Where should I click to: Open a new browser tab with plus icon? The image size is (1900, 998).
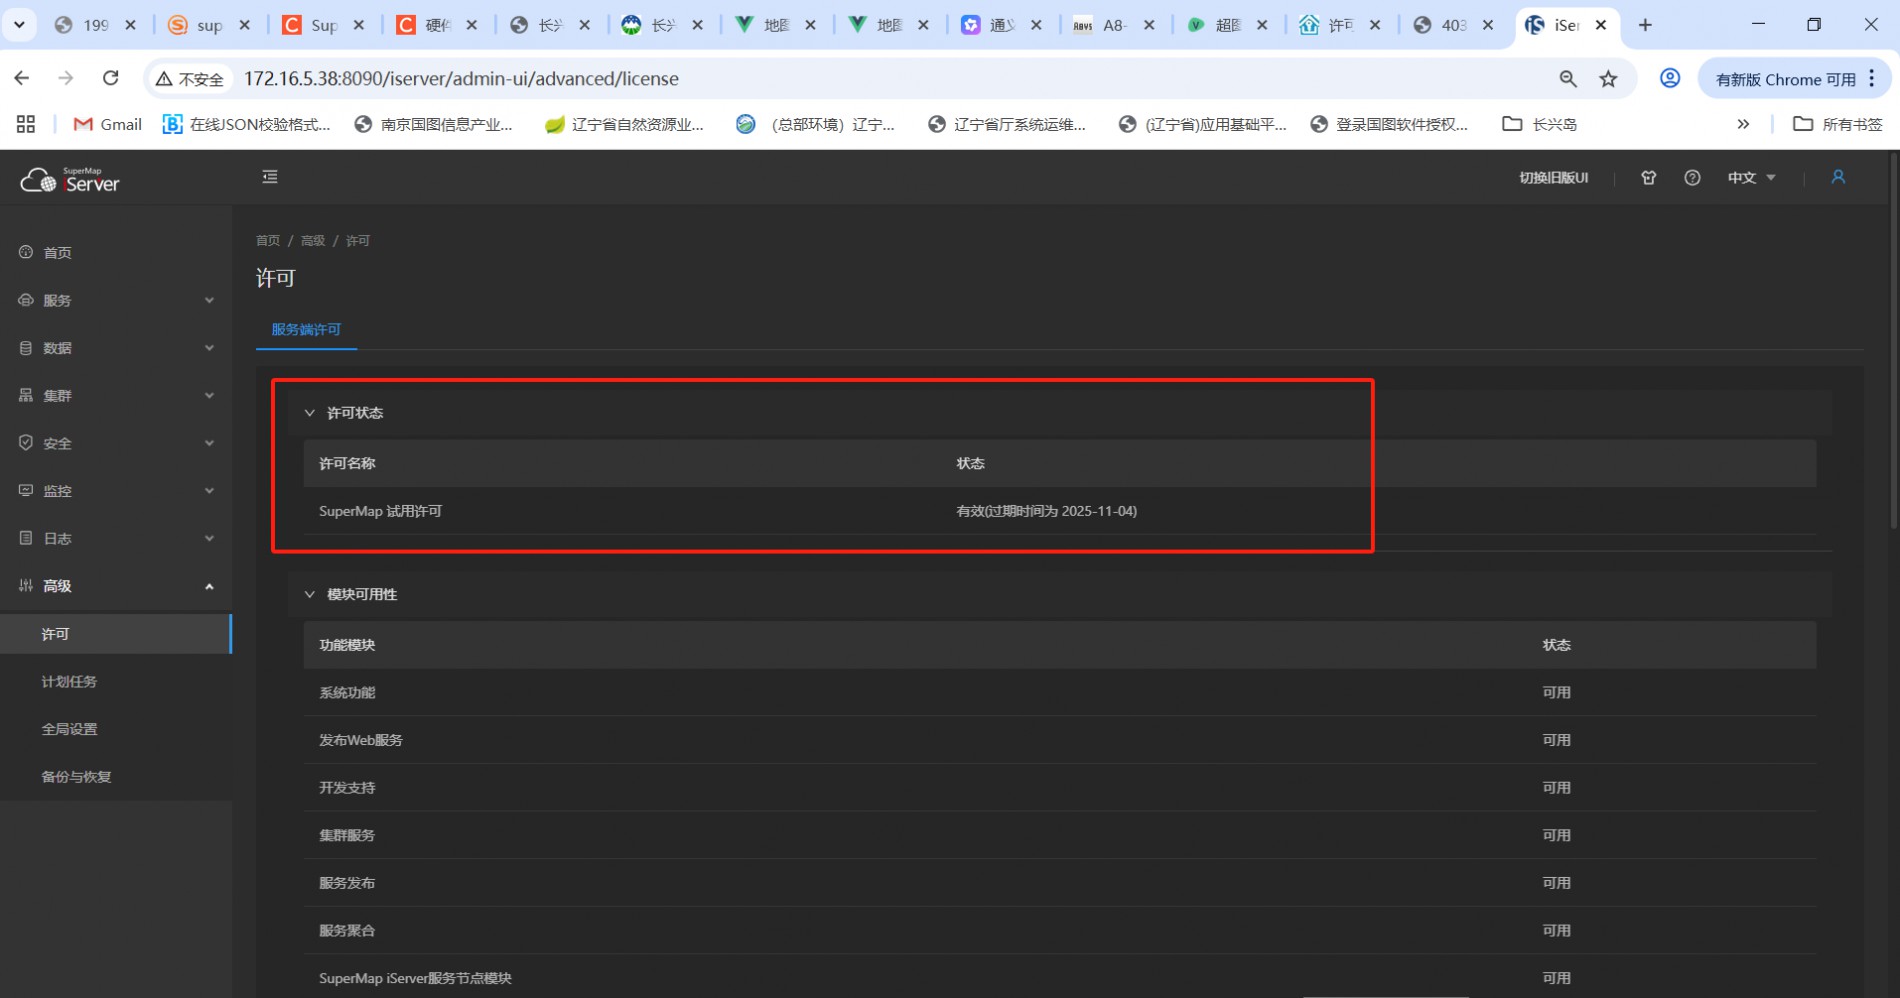click(1645, 25)
